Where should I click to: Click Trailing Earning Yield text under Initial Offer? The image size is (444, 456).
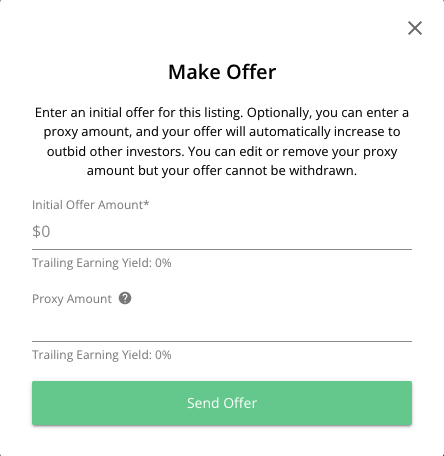click(x=102, y=263)
